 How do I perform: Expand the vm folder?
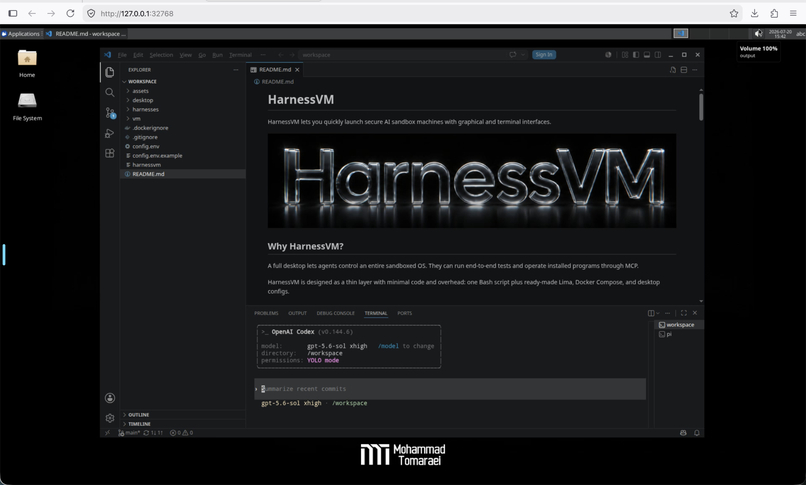tap(182, 119)
